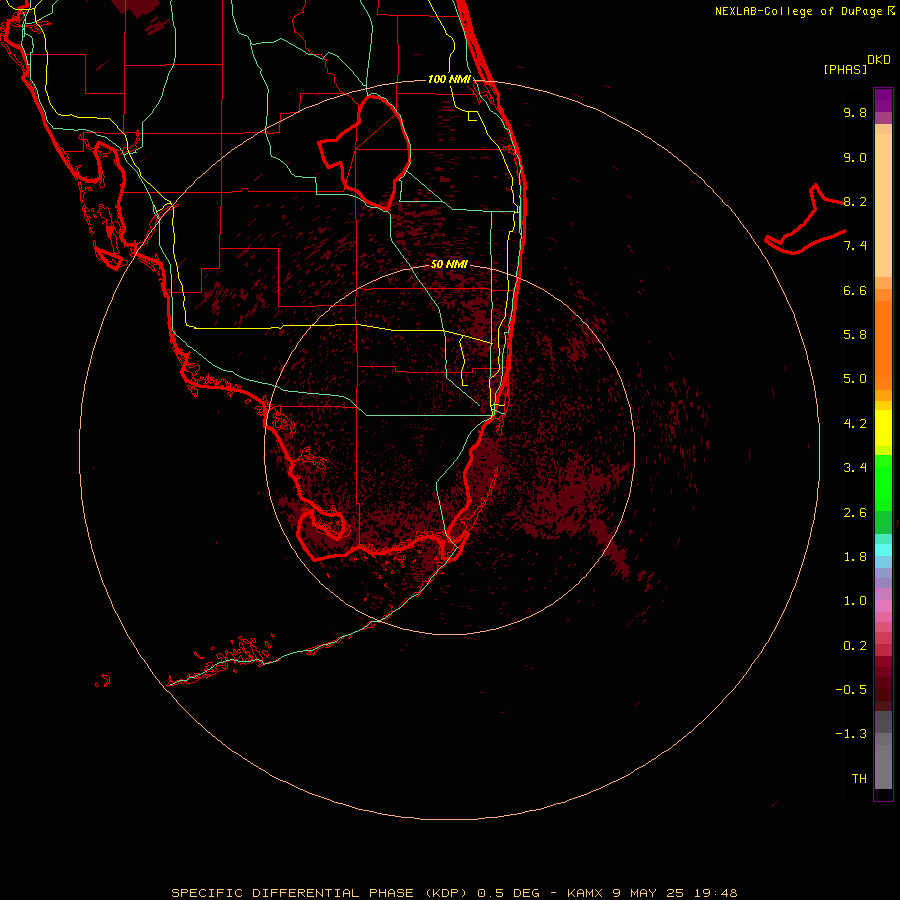The image size is (900, 900).
Task: Click the 9.8 value on color scale
Action: coord(855,112)
